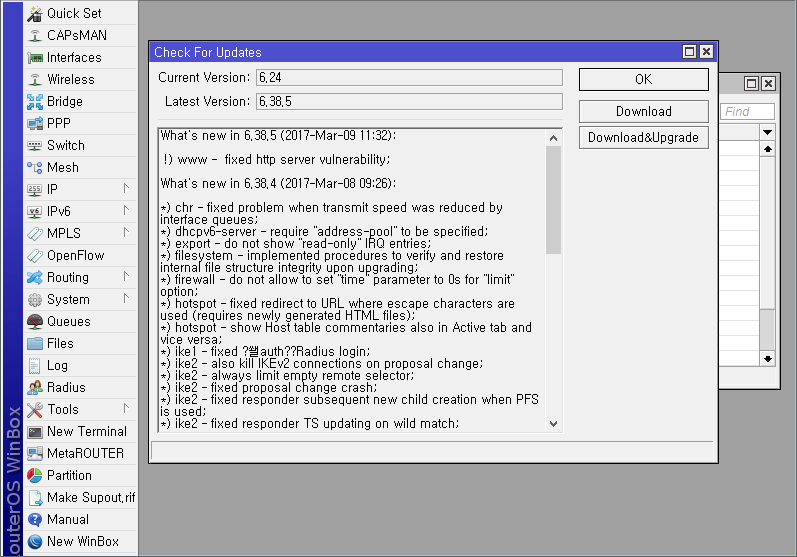The width and height of the screenshot is (797, 557).
Task: Click changelog scroll down arrow
Action: [x=554, y=424]
